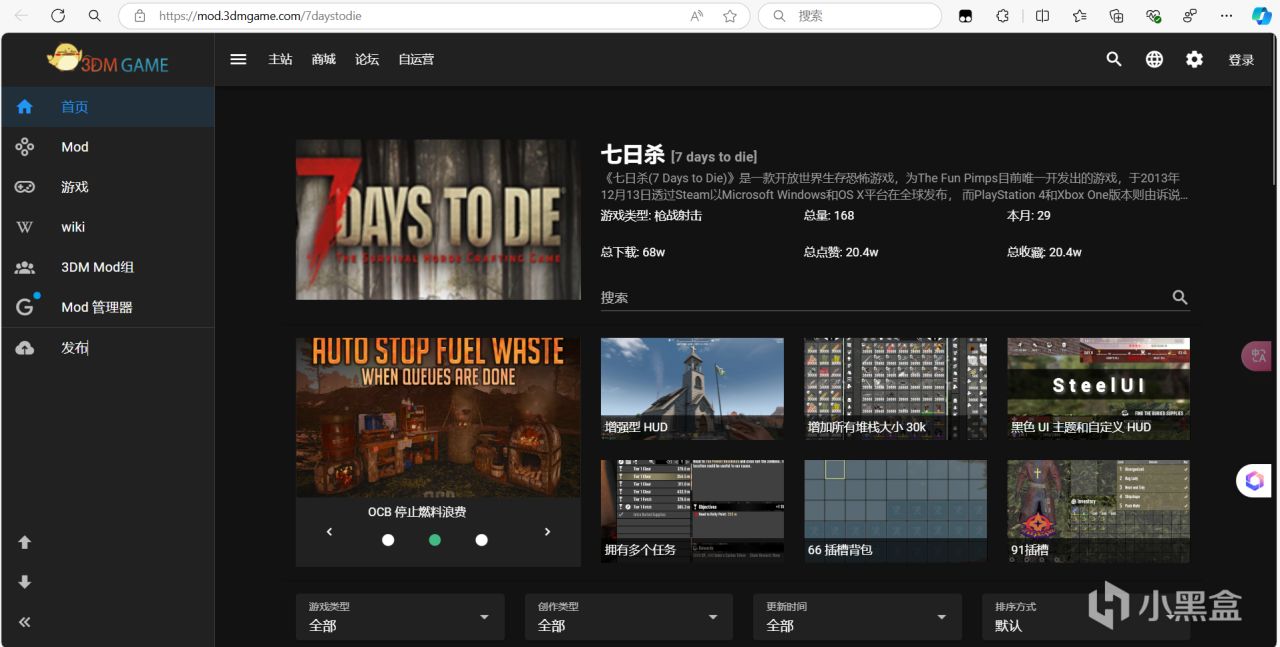Click the purple hexagon floating icon
Image resolution: width=1280 pixels, height=647 pixels.
[x=1254, y=481]
